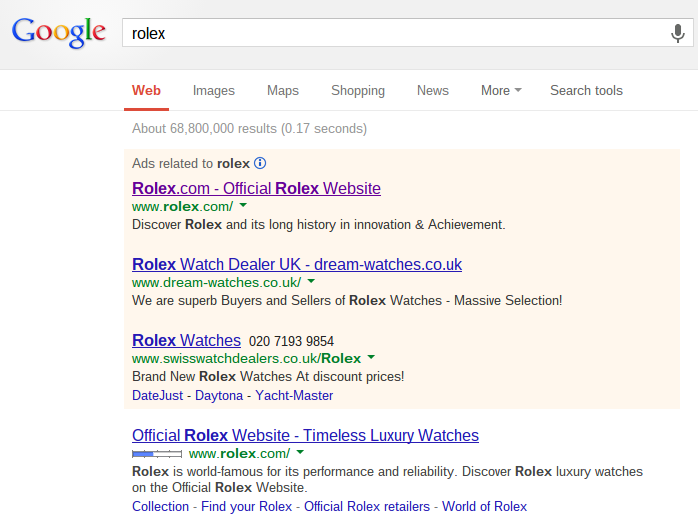Open the Maps tab
This screenshot has width=698, height=523.
[x=283, y=90]
